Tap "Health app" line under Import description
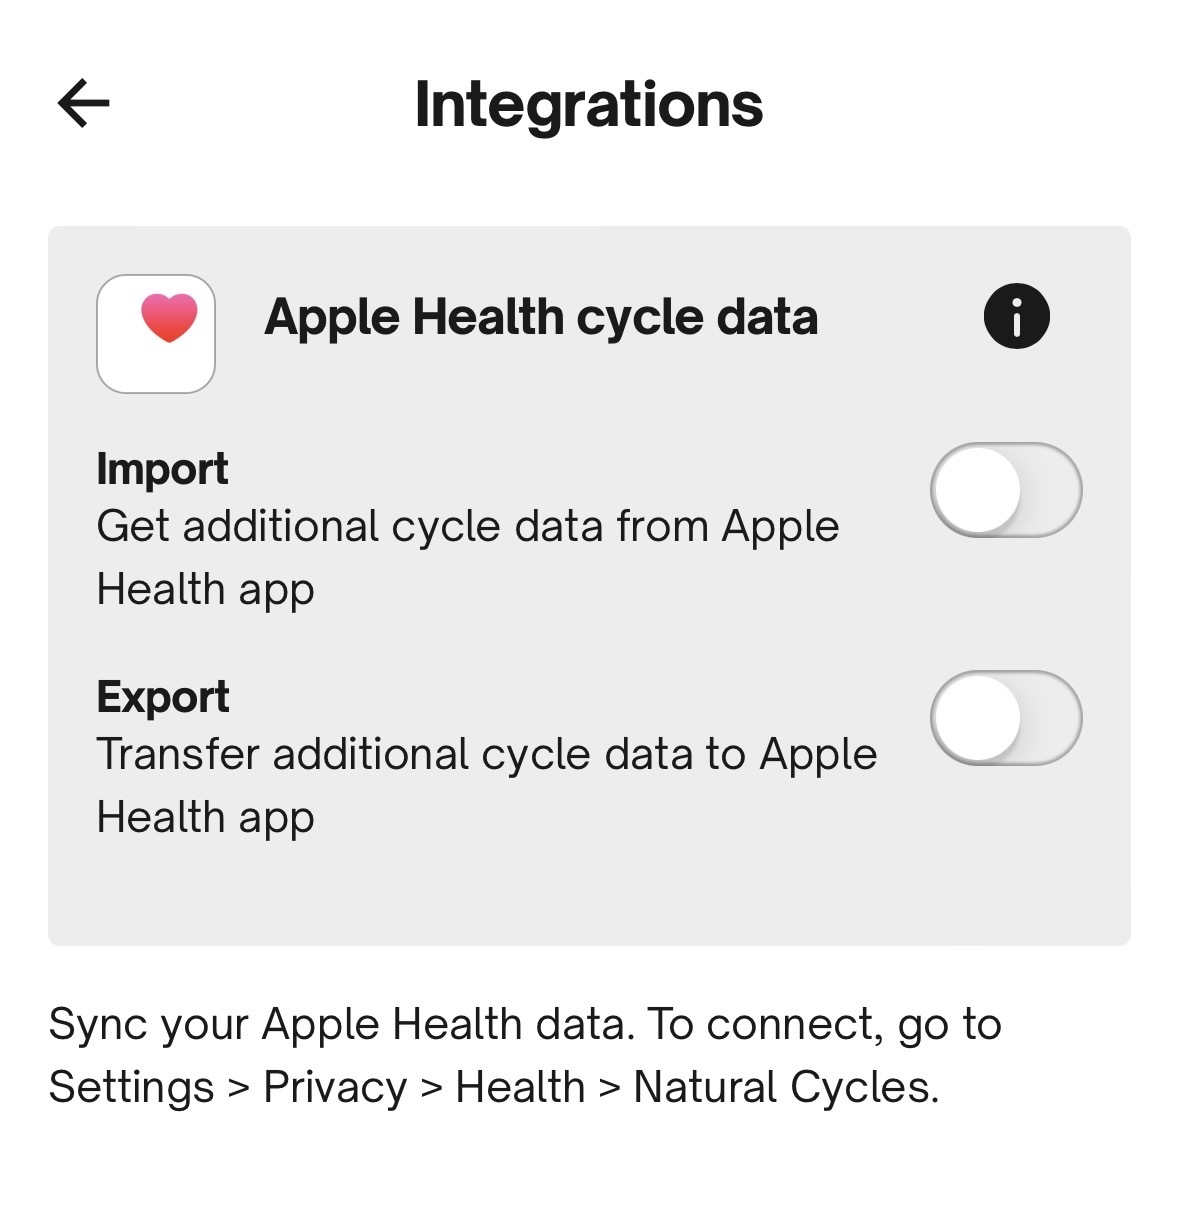 (x=205, y=590)
